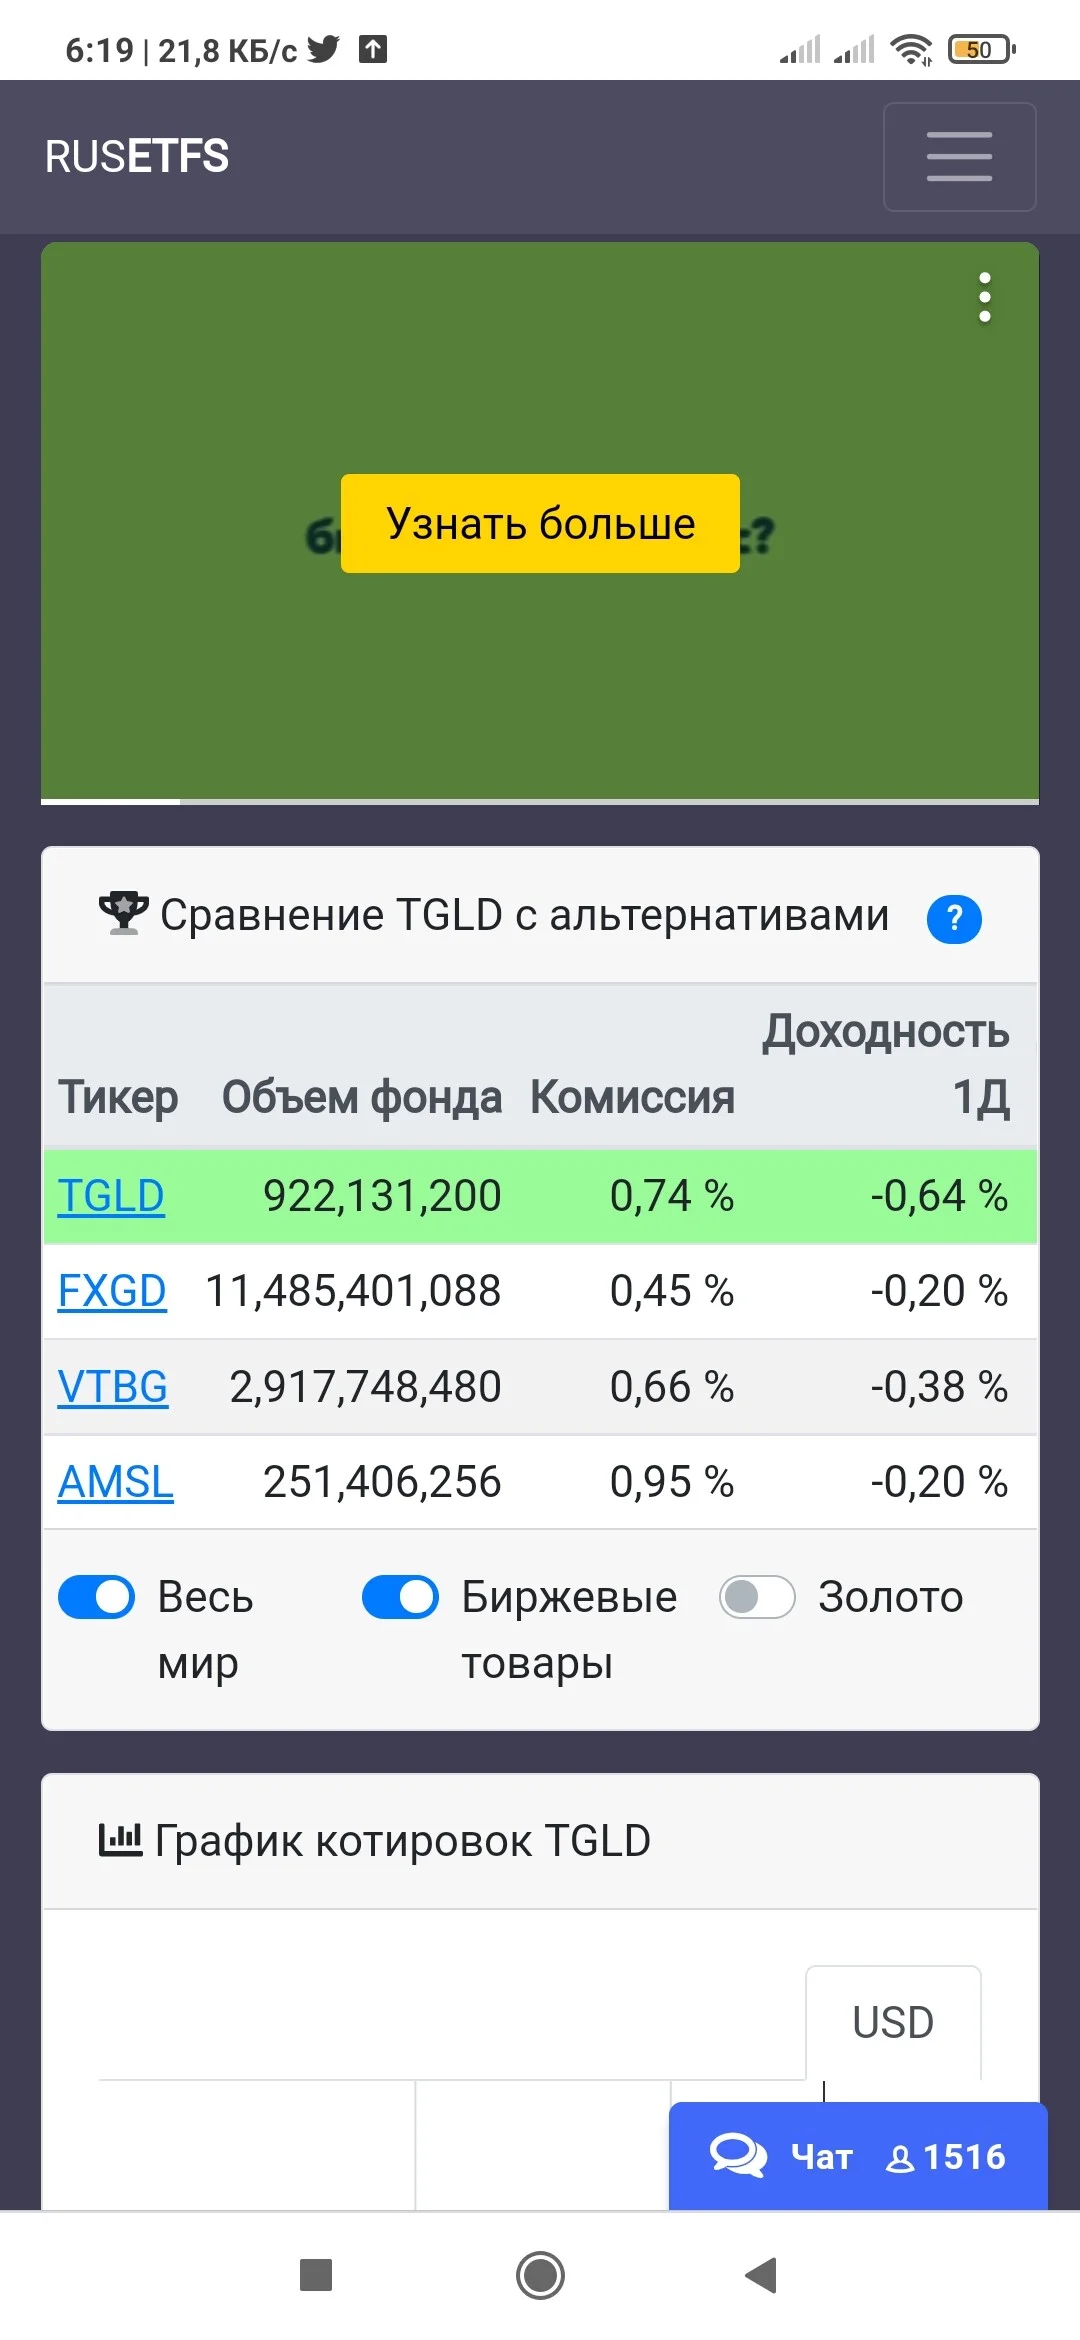Image resolution: width=1080 pixels, height=2340 pixels.
Task: Open the TGLD ticker link
Action: pos(111,1196)
